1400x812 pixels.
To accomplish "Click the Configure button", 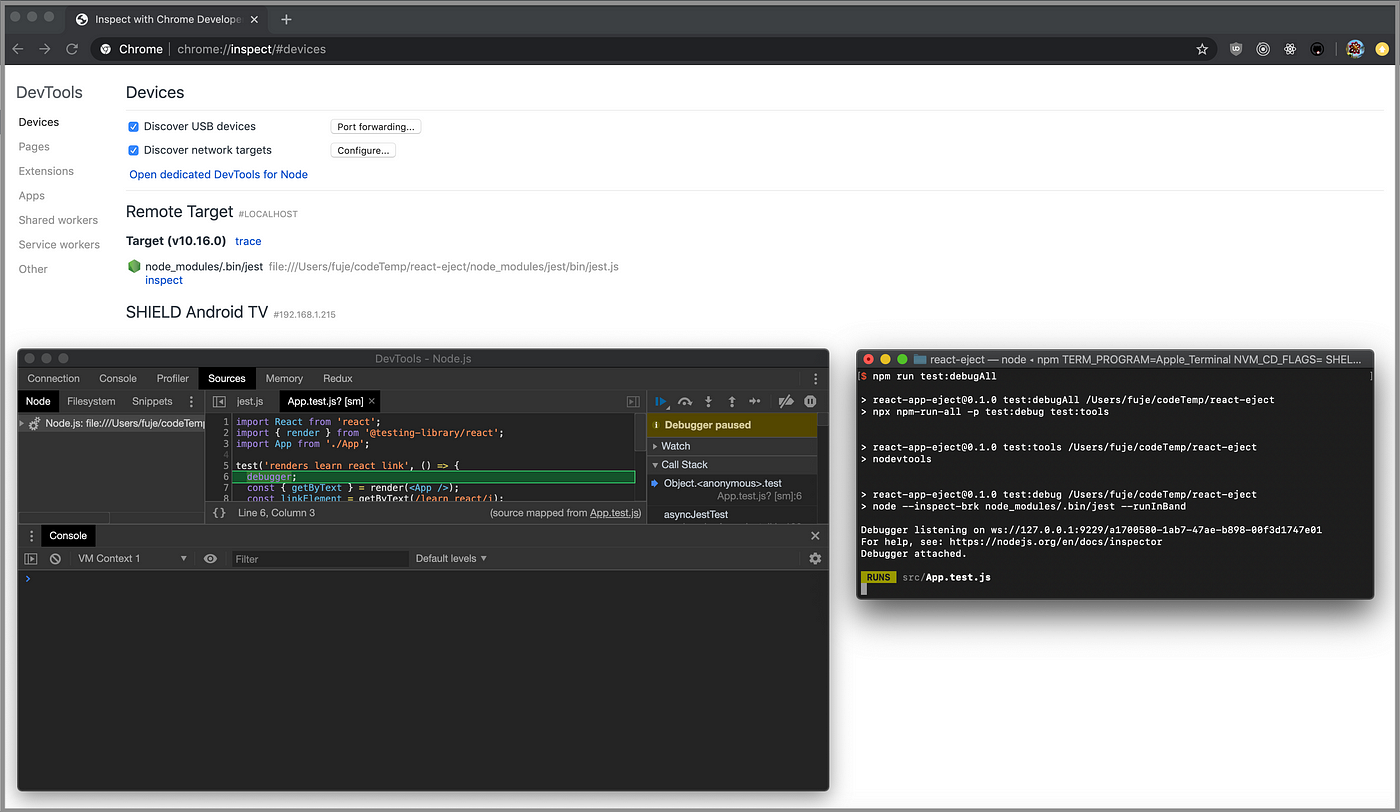I will pos(363,151).
